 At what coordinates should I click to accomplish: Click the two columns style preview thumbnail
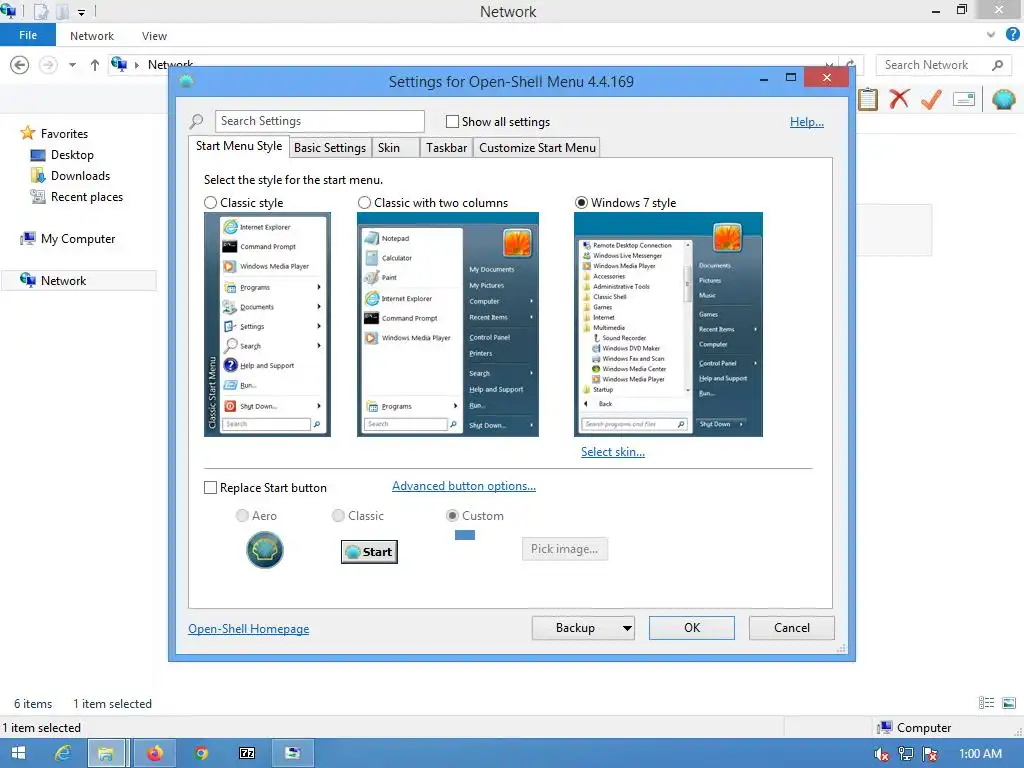pos(447,324)
